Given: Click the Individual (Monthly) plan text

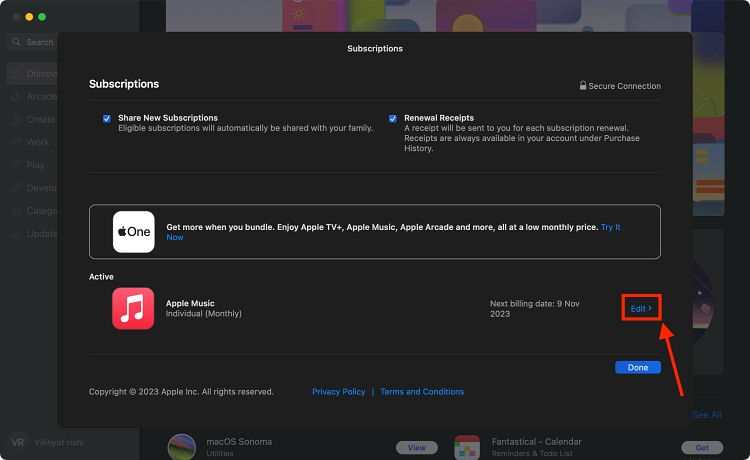Looking at the screenshot, I should [203, 314].
